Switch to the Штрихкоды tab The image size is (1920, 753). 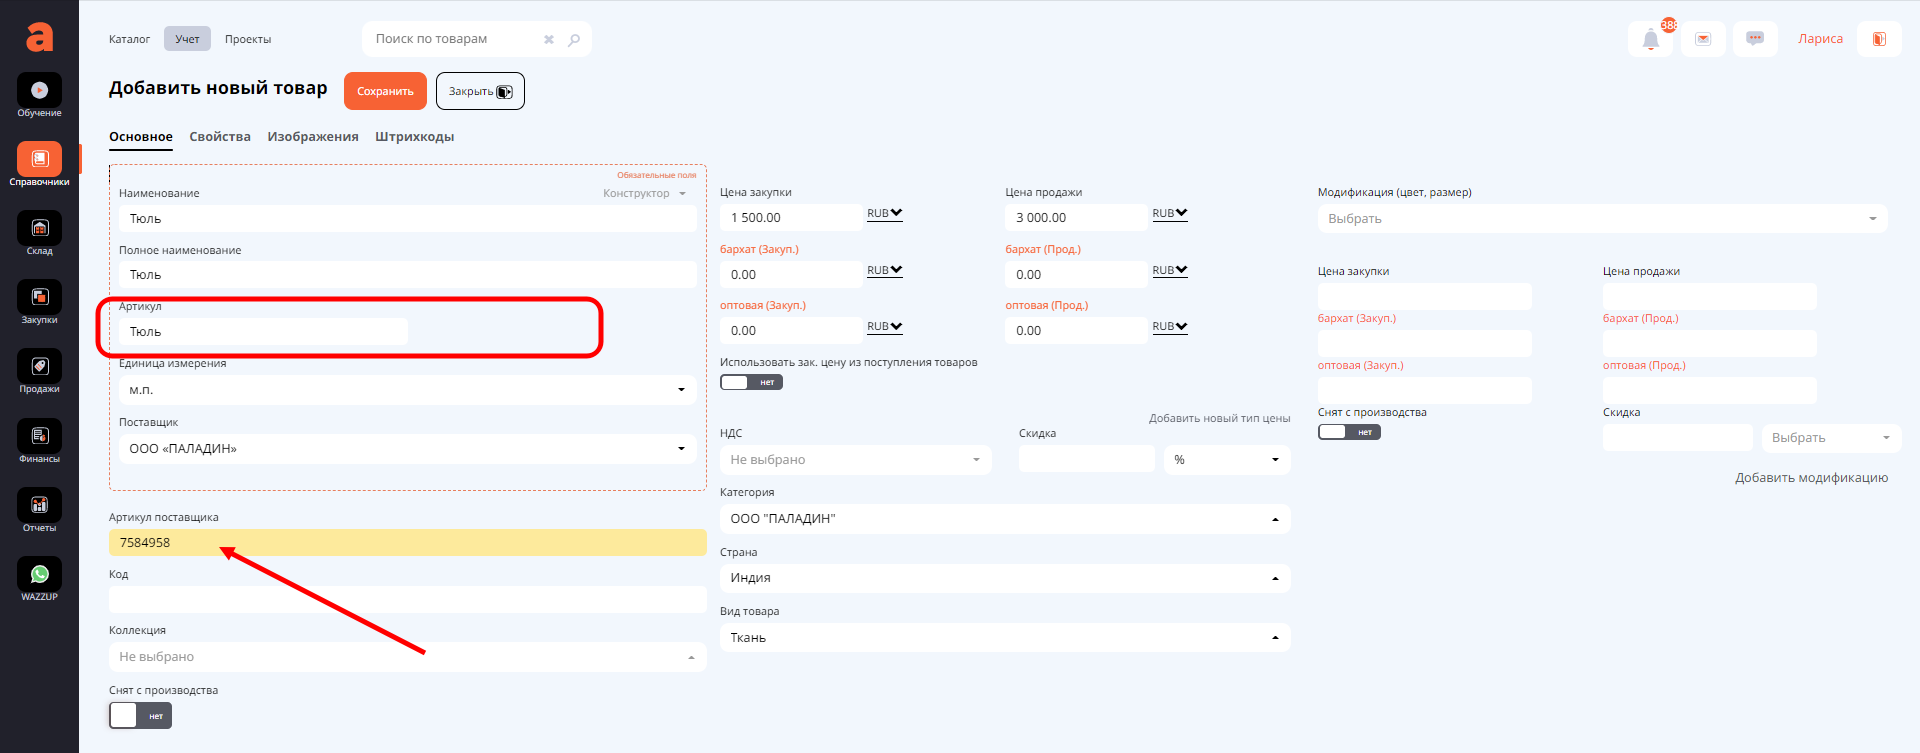(x=414, y=137)
